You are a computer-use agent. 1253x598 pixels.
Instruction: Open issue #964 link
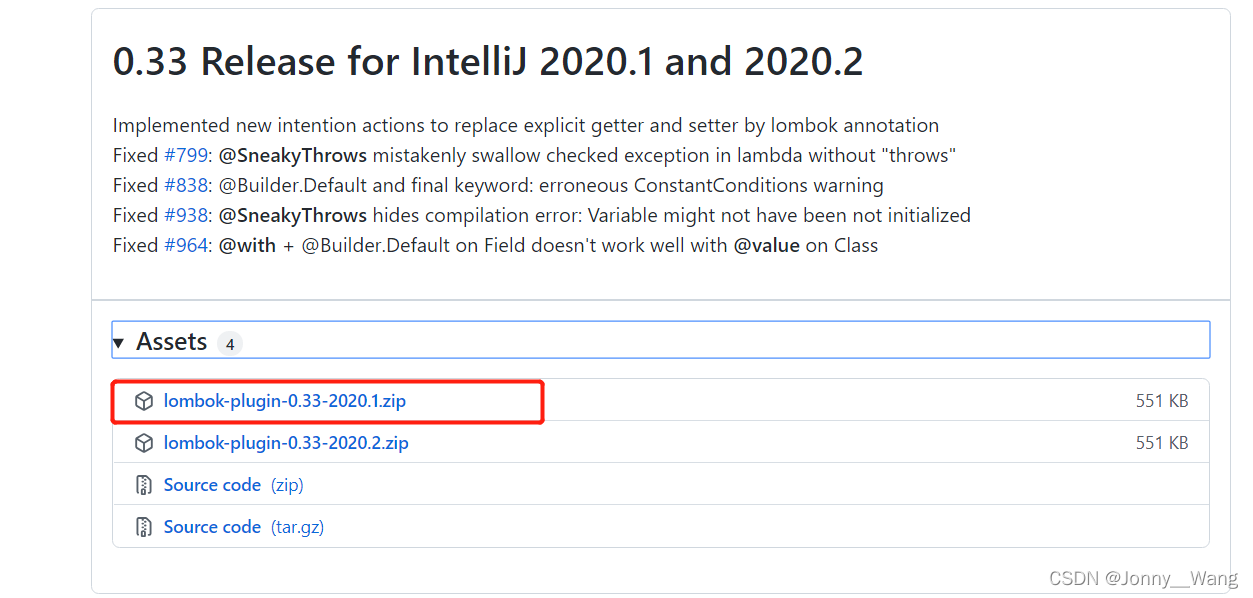coord(186,245)
